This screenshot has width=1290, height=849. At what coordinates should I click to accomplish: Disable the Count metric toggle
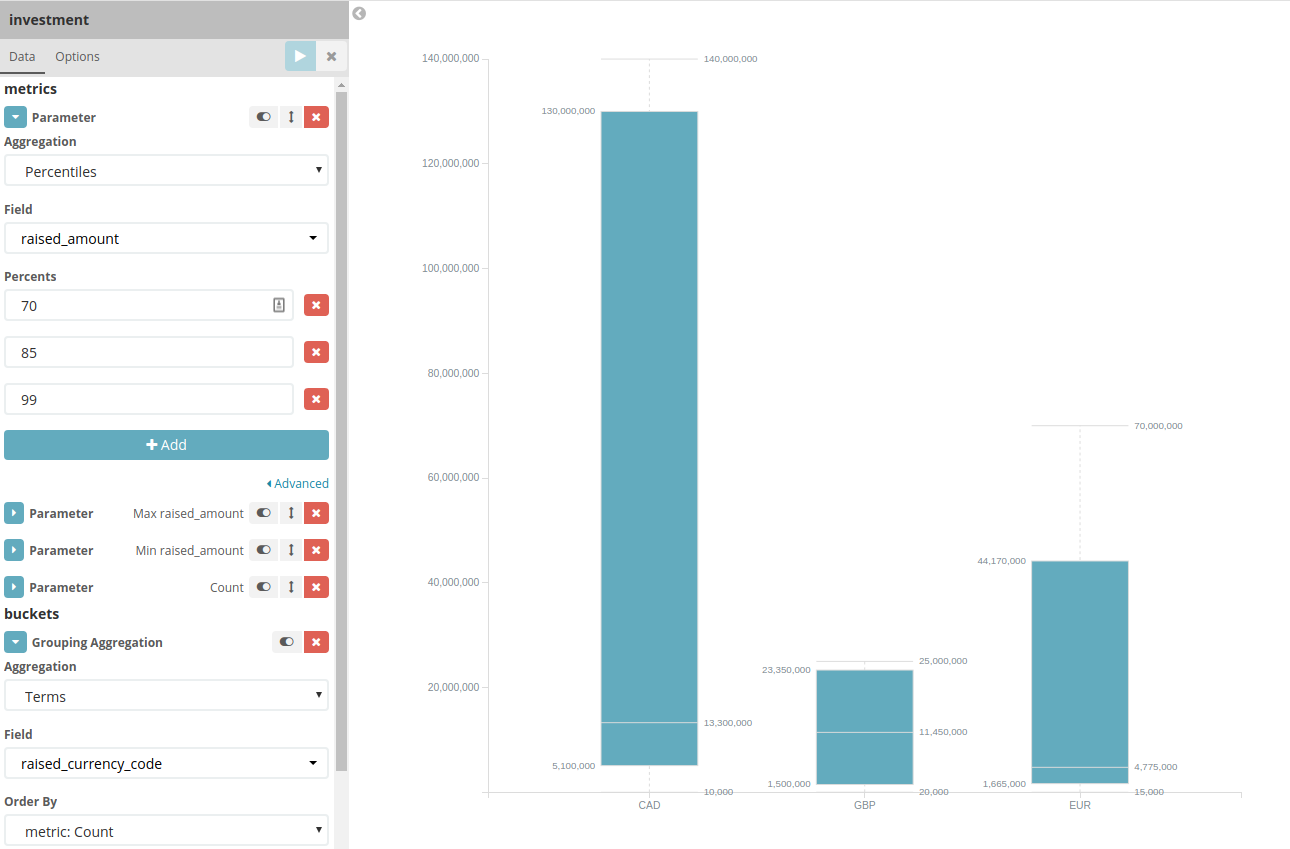263,587
